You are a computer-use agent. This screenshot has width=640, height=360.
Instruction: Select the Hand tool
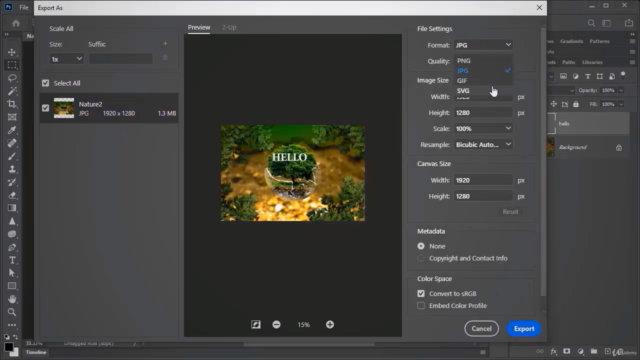pos(12,299)
